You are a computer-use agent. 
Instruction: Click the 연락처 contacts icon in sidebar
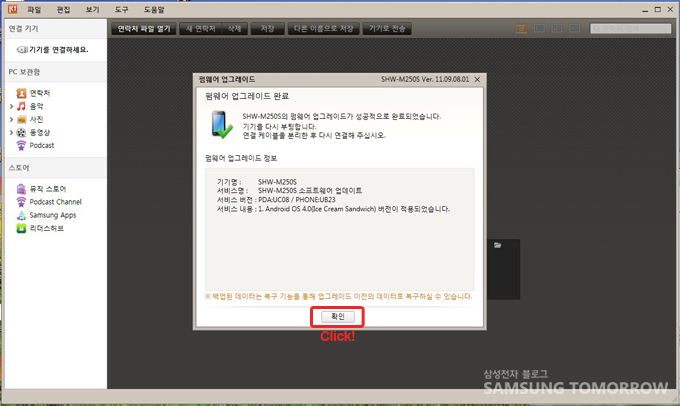point(21,93)
